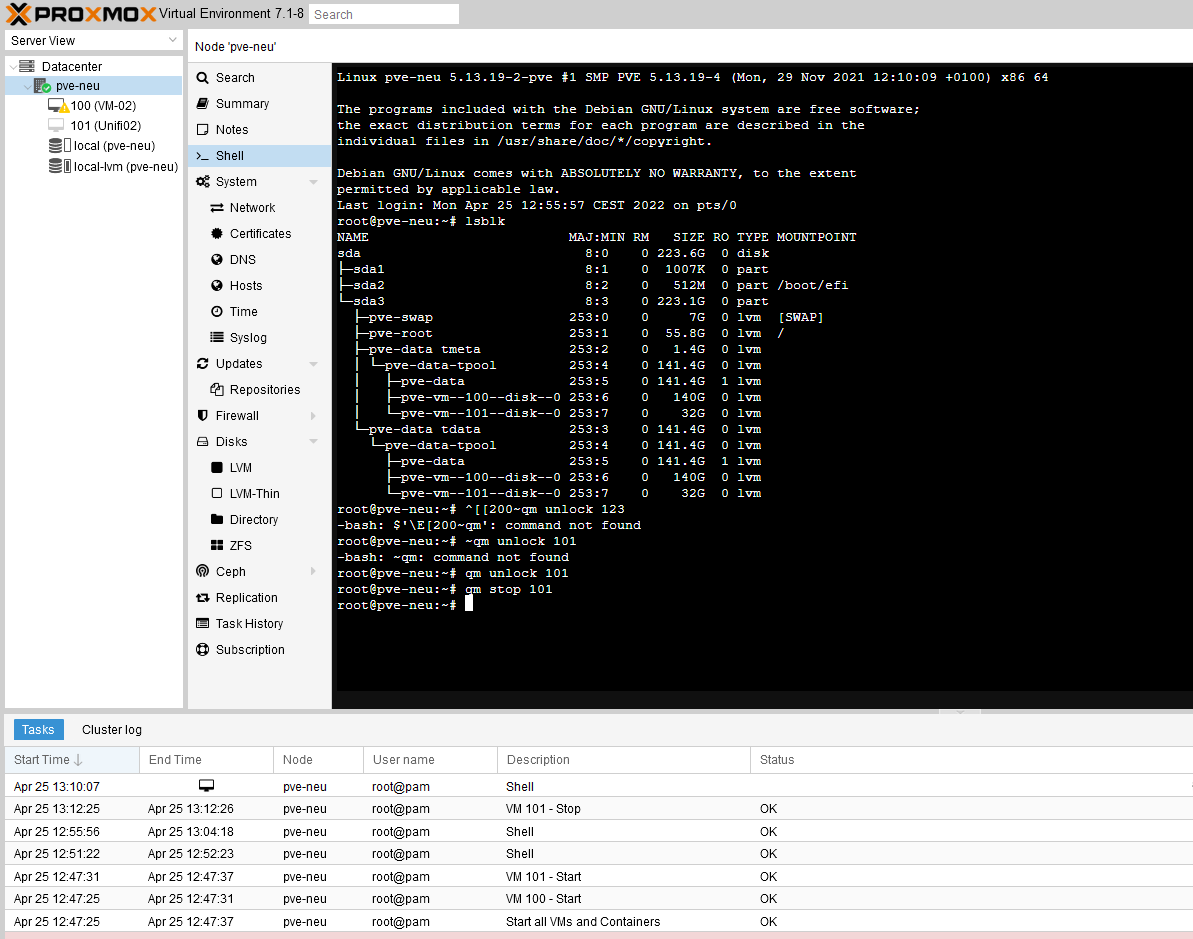The height and width of the screenshot is (939, 1193).
Task: Select the Shell task started at 12:51:22
Action: 599,854
